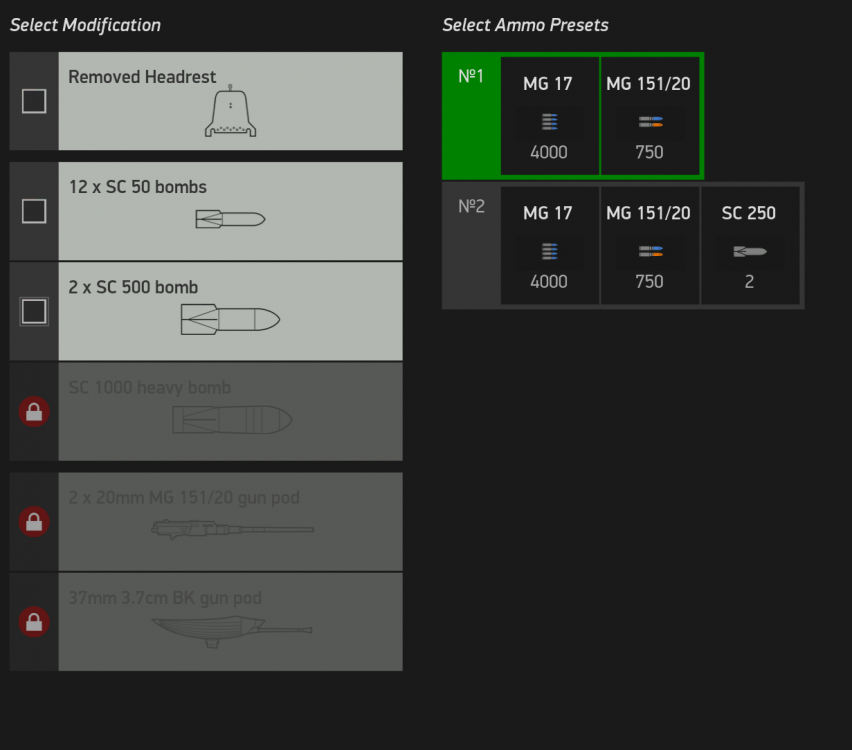Click the 750 round count in preset №1
This screenshot has height=750, width=852.
[649, 152]
